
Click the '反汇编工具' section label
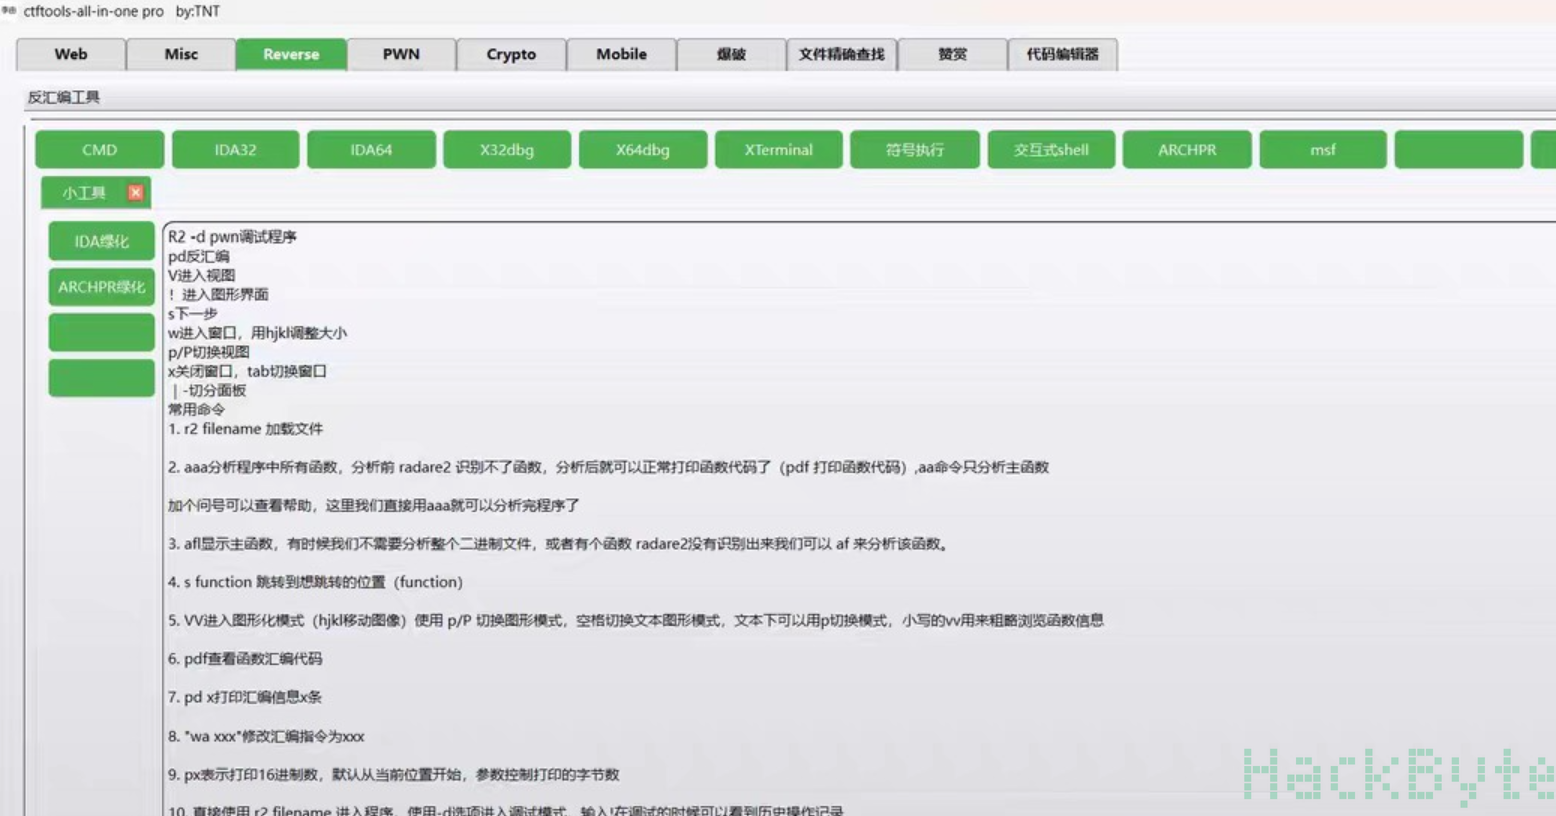point(64,97)
